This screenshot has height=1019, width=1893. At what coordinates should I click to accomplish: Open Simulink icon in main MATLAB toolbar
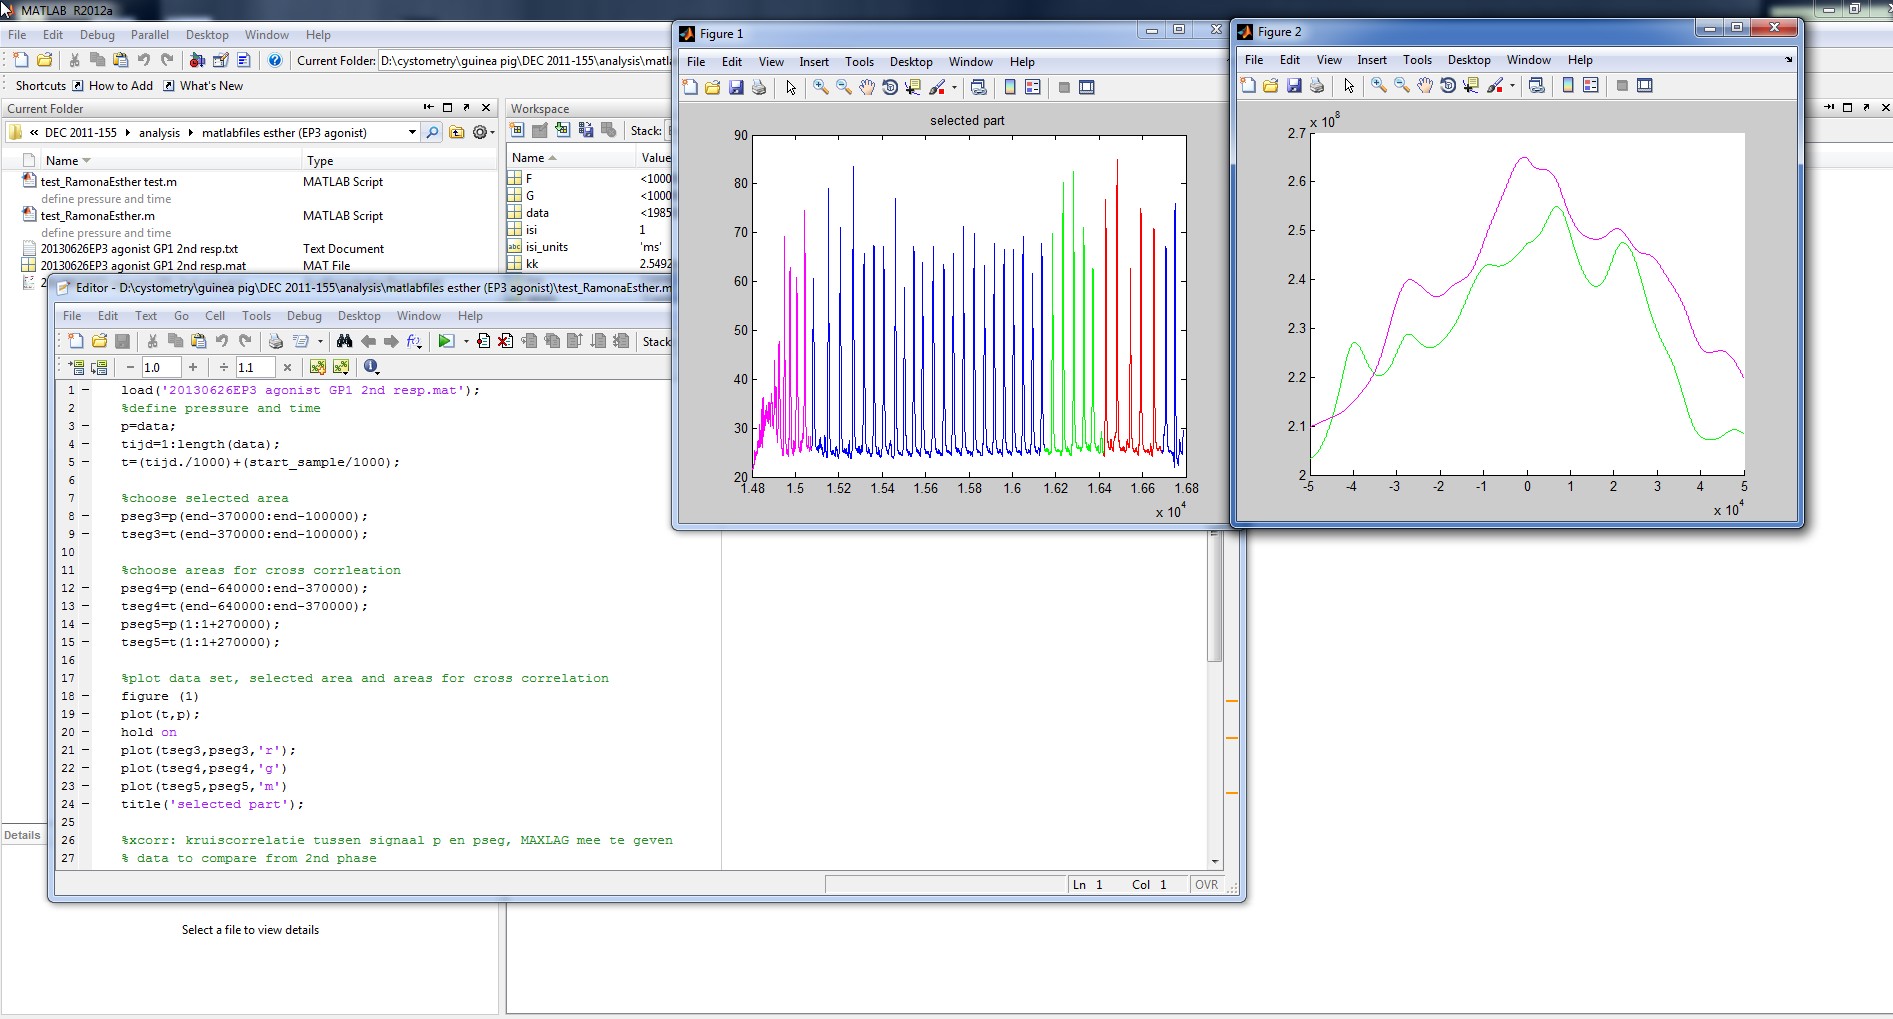(x=197, y=61)
